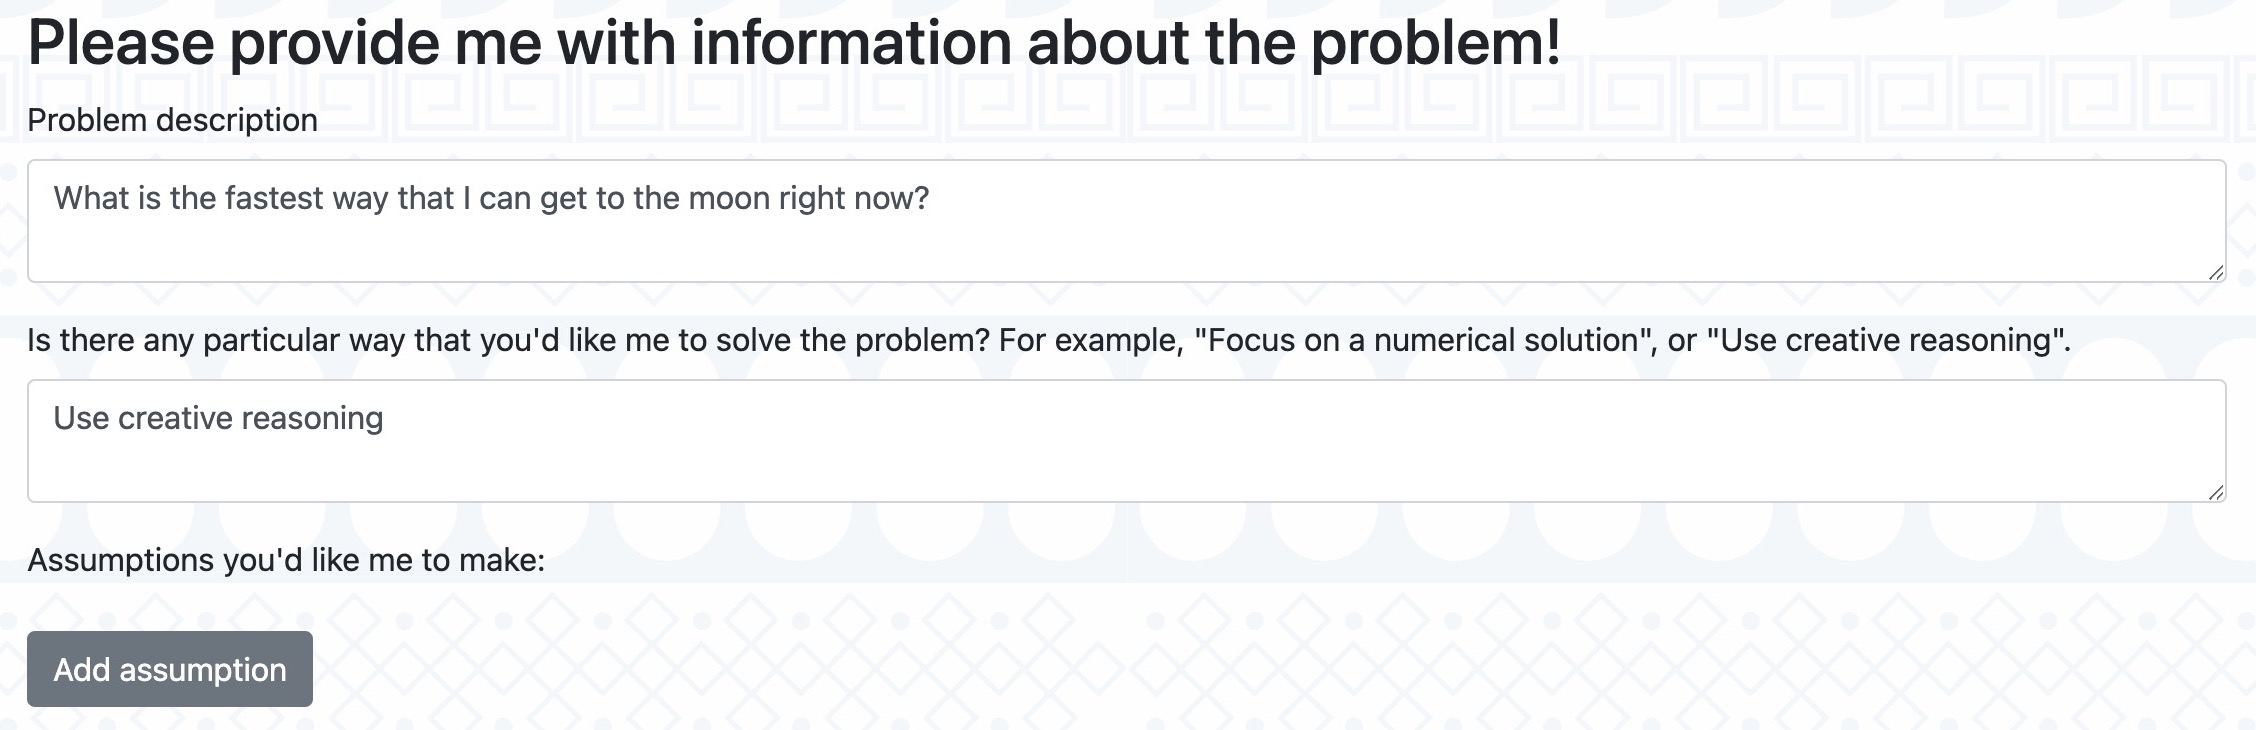Viewport: 2256px width, 730px height.
Task: Click the word 'problem!' in the heading
Action: tap(1436, 44)
